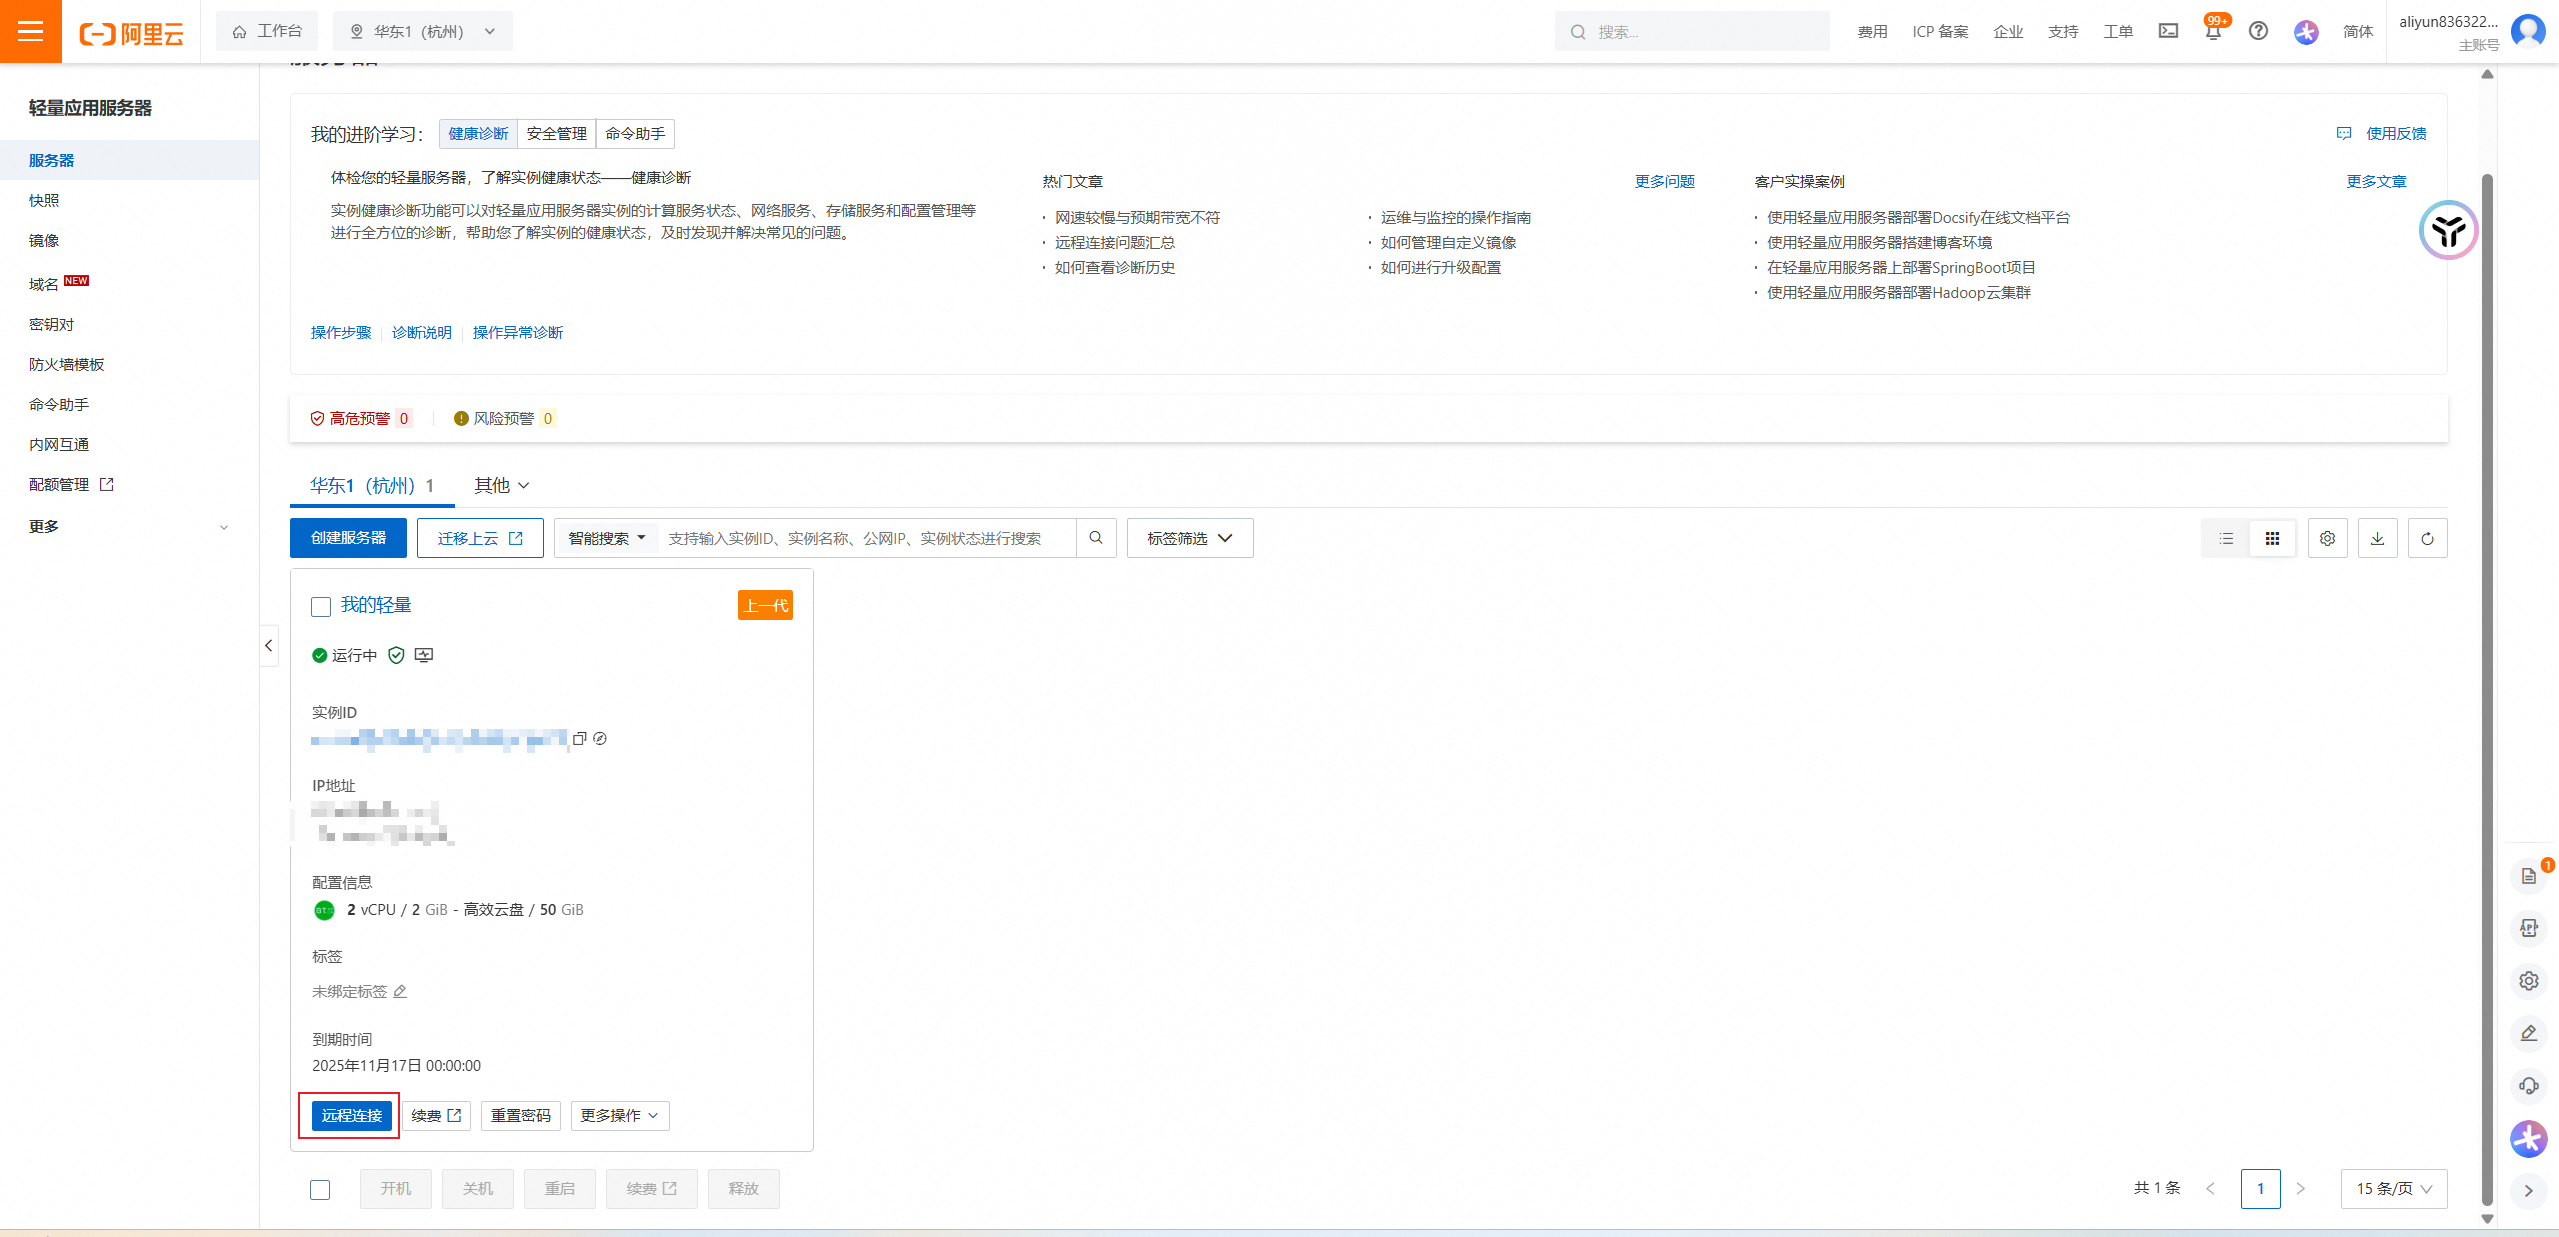Viewport: 2559px width, 1237px height.
Task: Open the 操作步骤 link
Action: pos(341,333)
